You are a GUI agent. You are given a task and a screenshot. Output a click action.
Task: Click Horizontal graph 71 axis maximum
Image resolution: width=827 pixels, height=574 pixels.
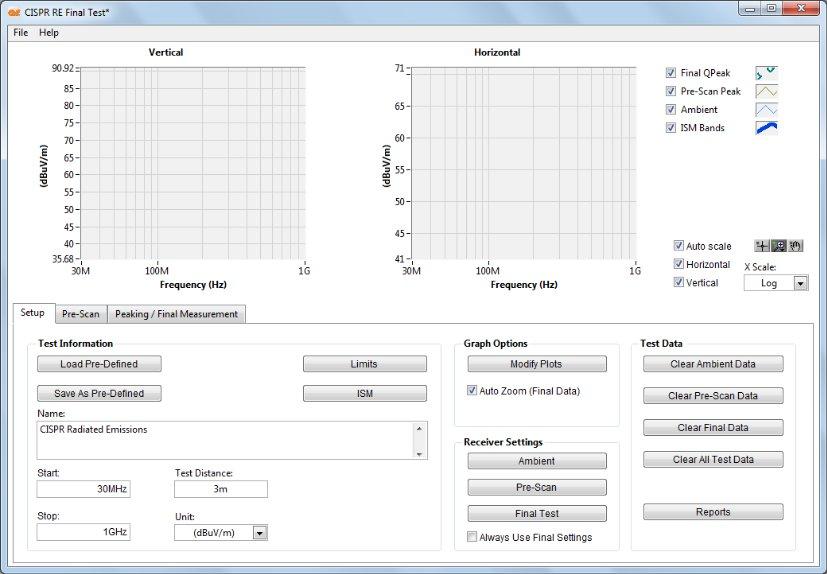pyautogui.click(x=399, y=68)
